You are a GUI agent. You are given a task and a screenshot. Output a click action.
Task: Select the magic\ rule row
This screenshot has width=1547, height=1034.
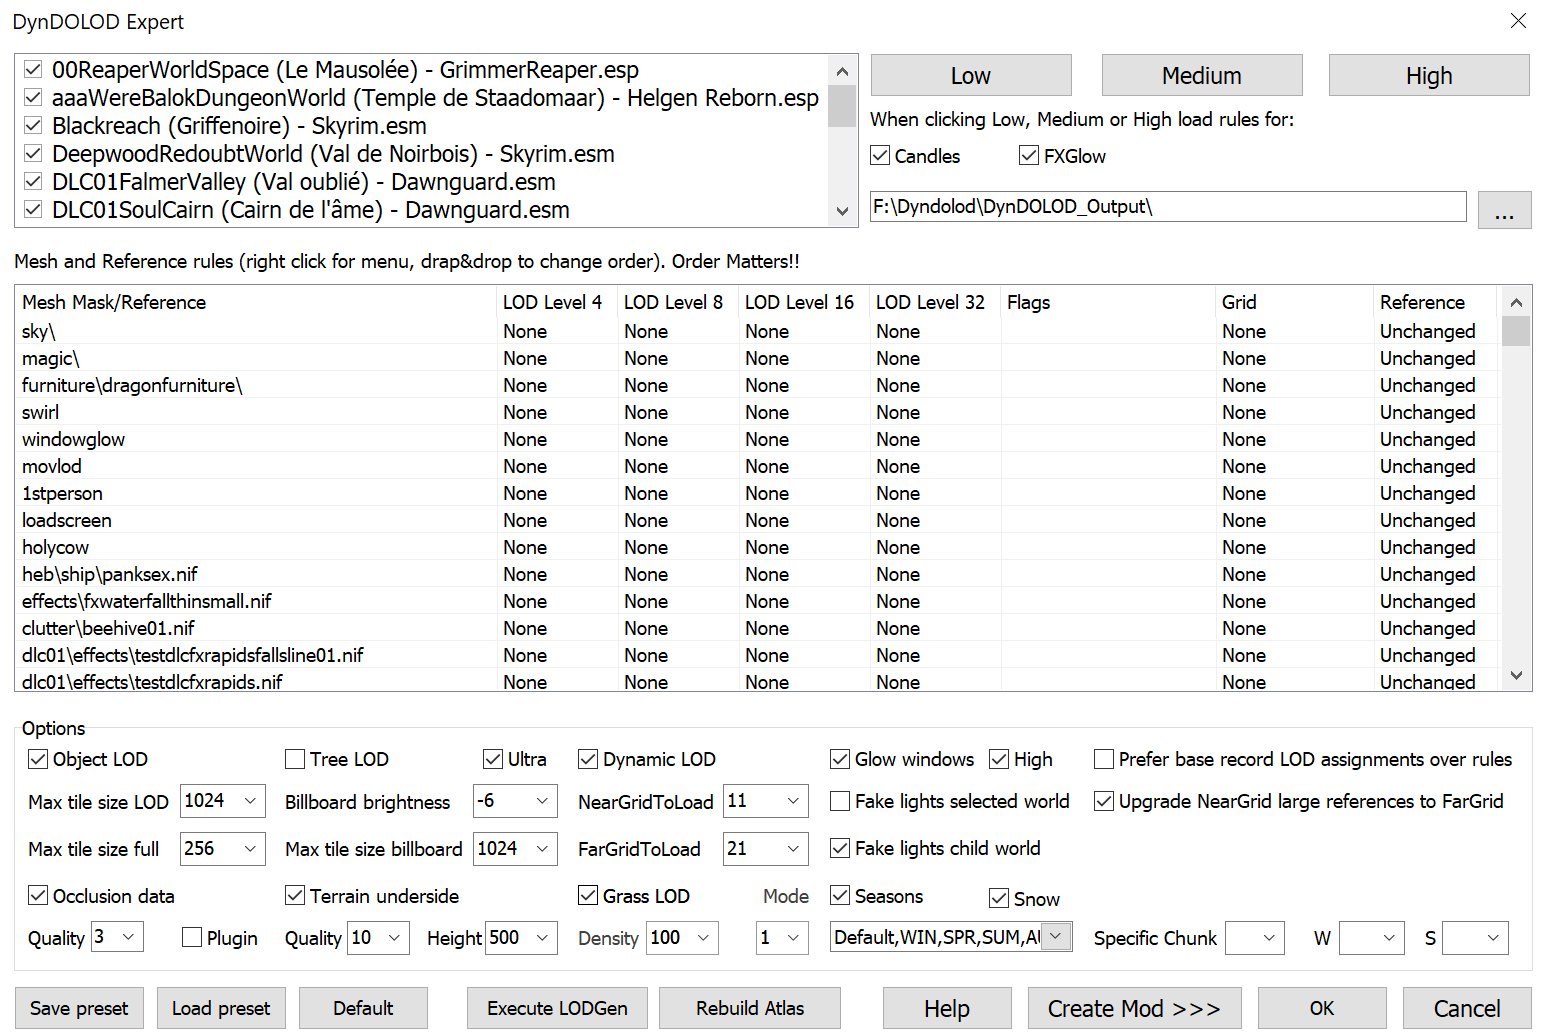pyautogui.click(x=758, y=358)
